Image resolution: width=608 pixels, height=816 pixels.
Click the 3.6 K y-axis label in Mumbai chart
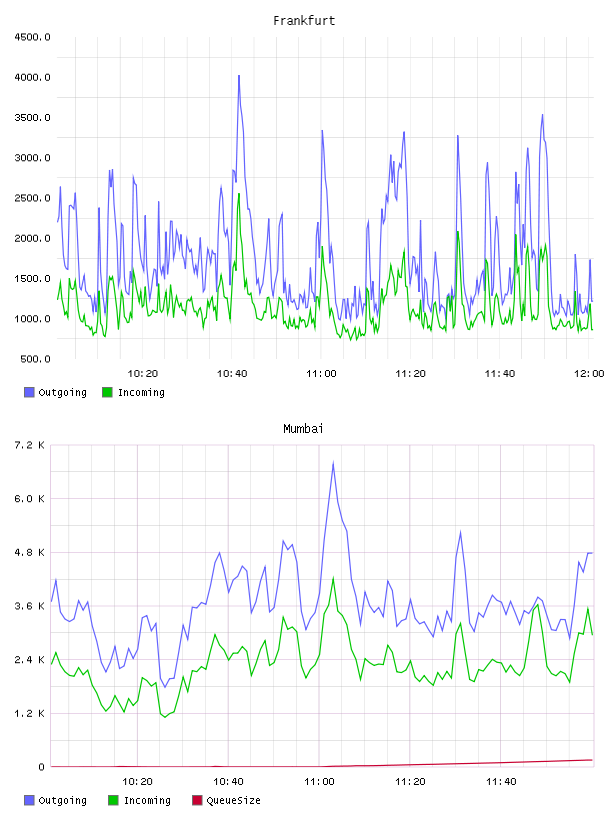29,606
